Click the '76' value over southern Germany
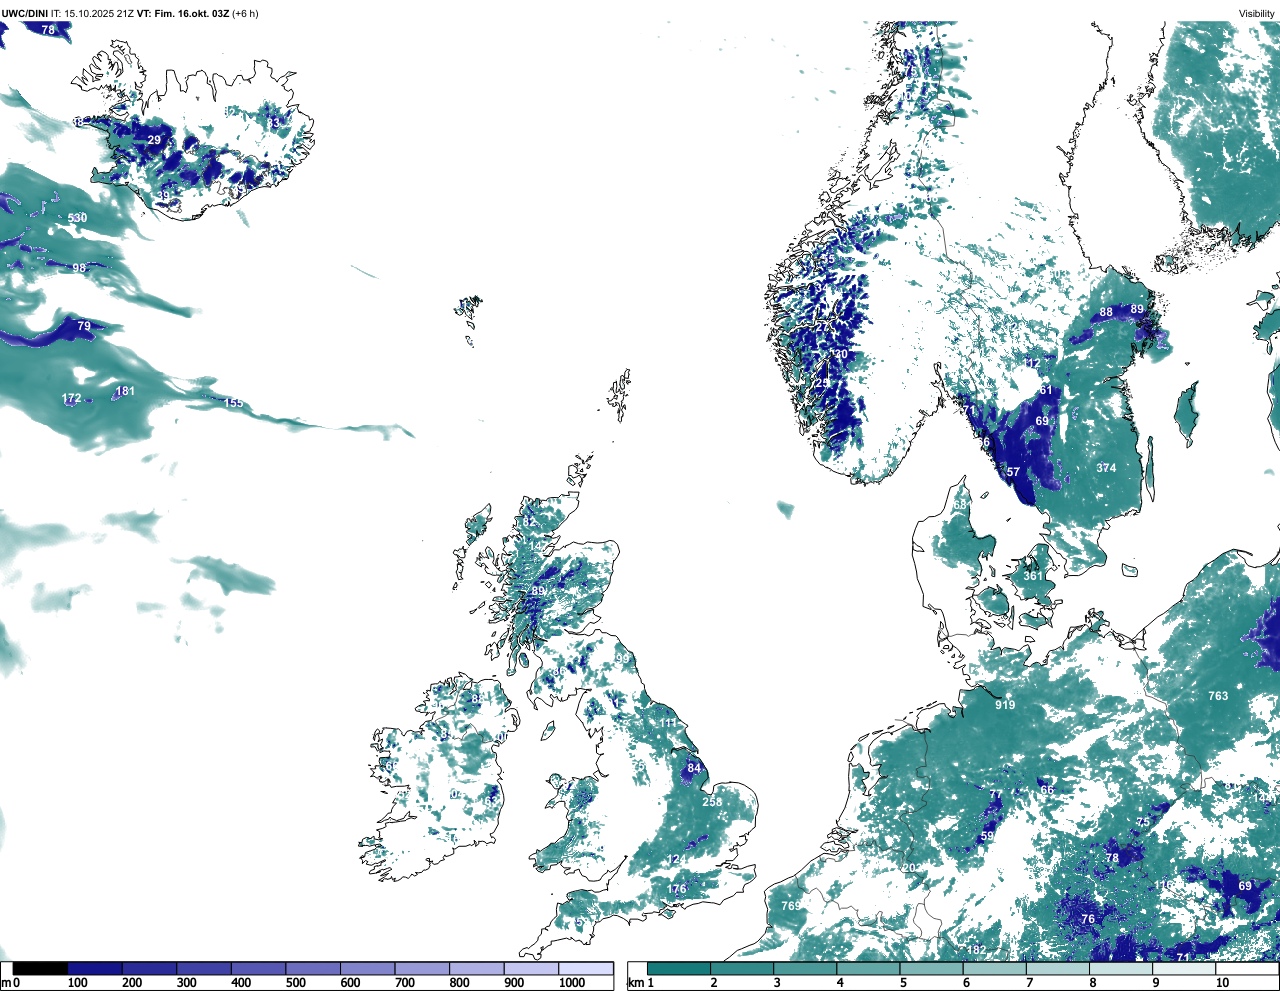 point(1088,919)
